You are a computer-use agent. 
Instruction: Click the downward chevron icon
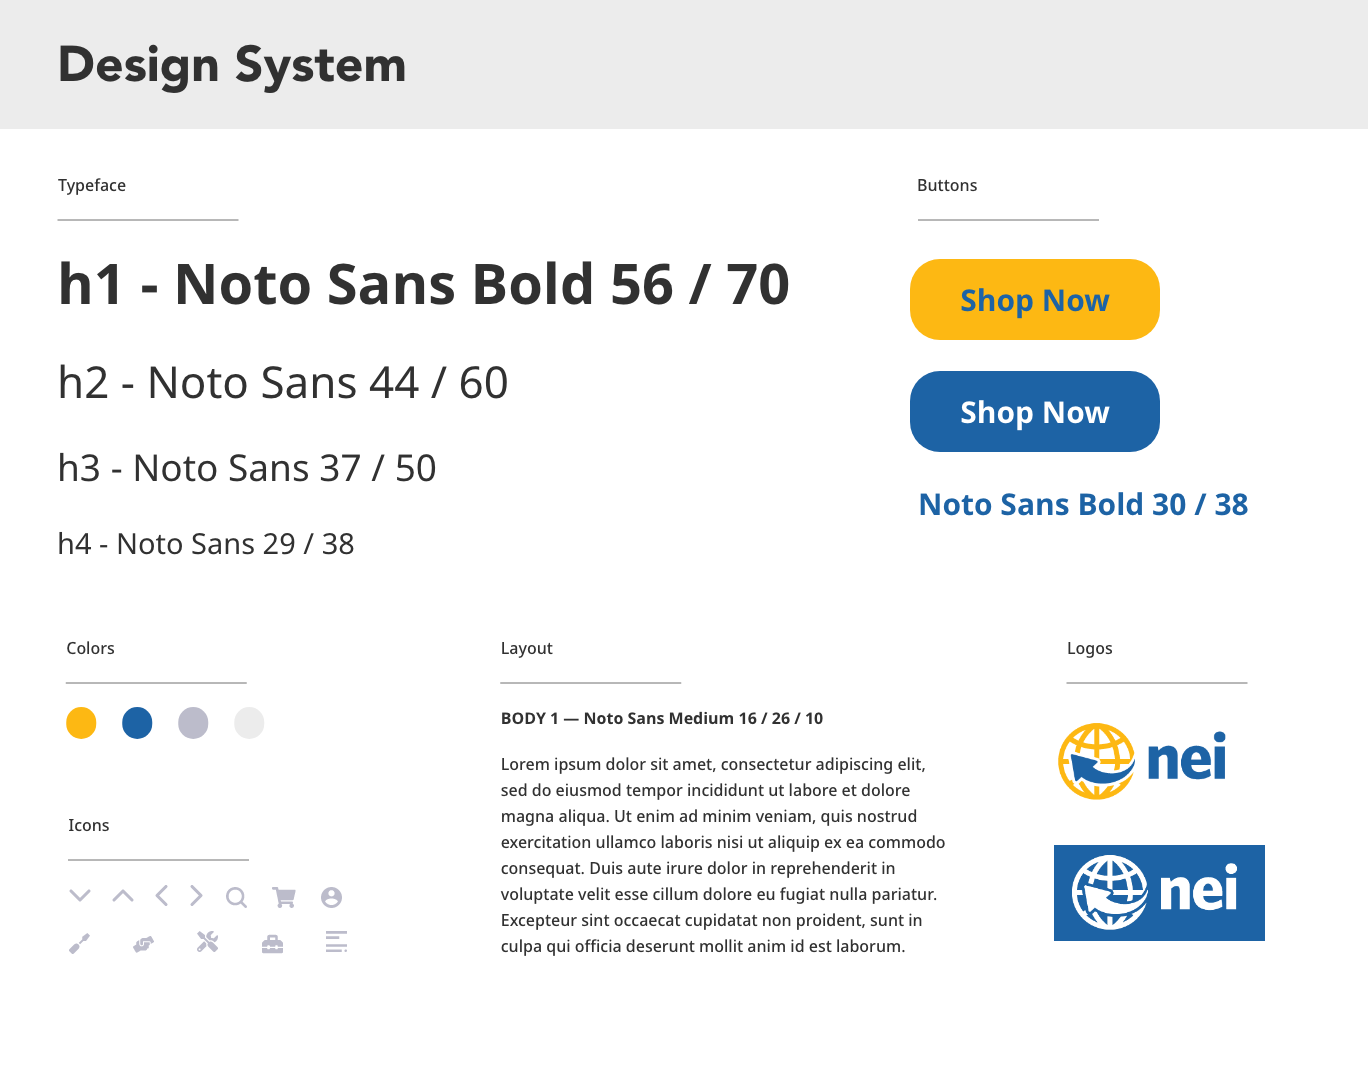[x=80, y=895]
